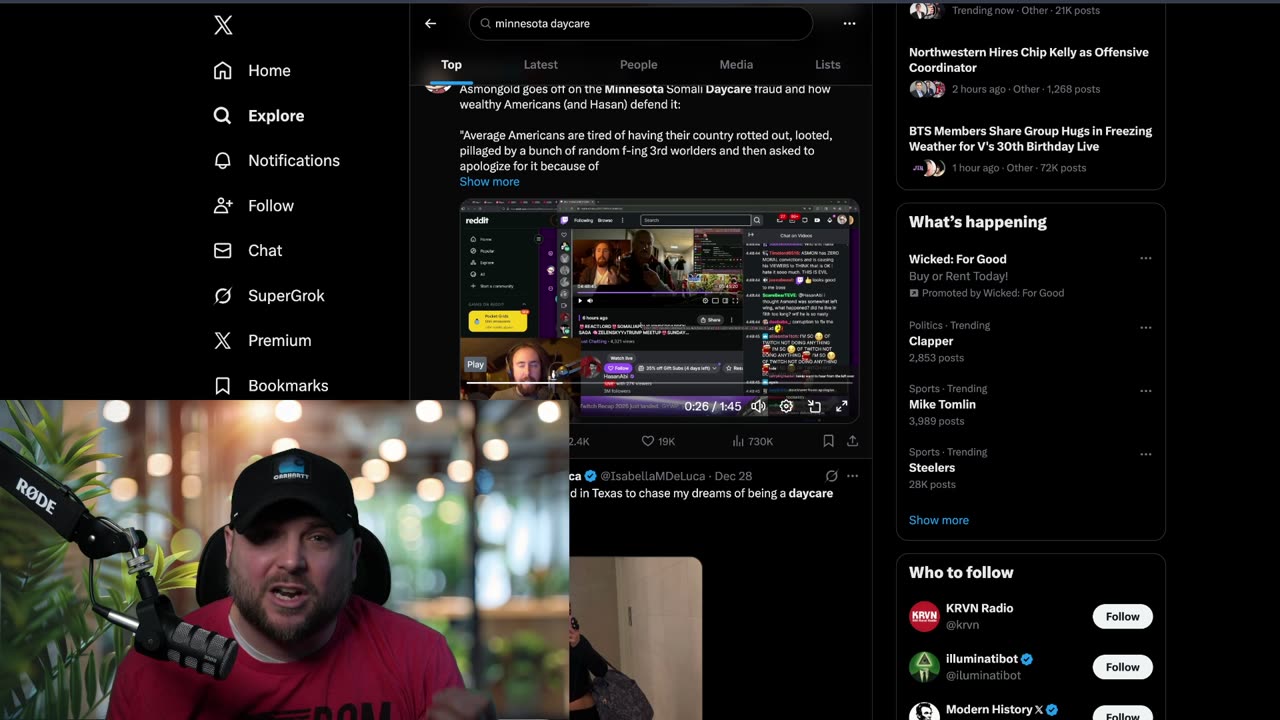Open Follow in sidebar
This screenshot has width=1280, height=720.
point(254,205)
